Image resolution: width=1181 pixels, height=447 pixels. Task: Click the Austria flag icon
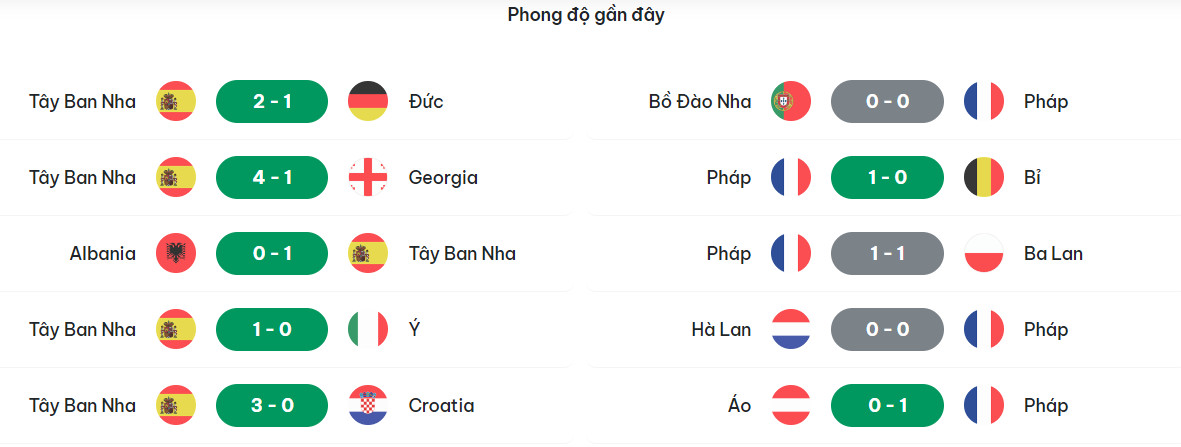790,405
